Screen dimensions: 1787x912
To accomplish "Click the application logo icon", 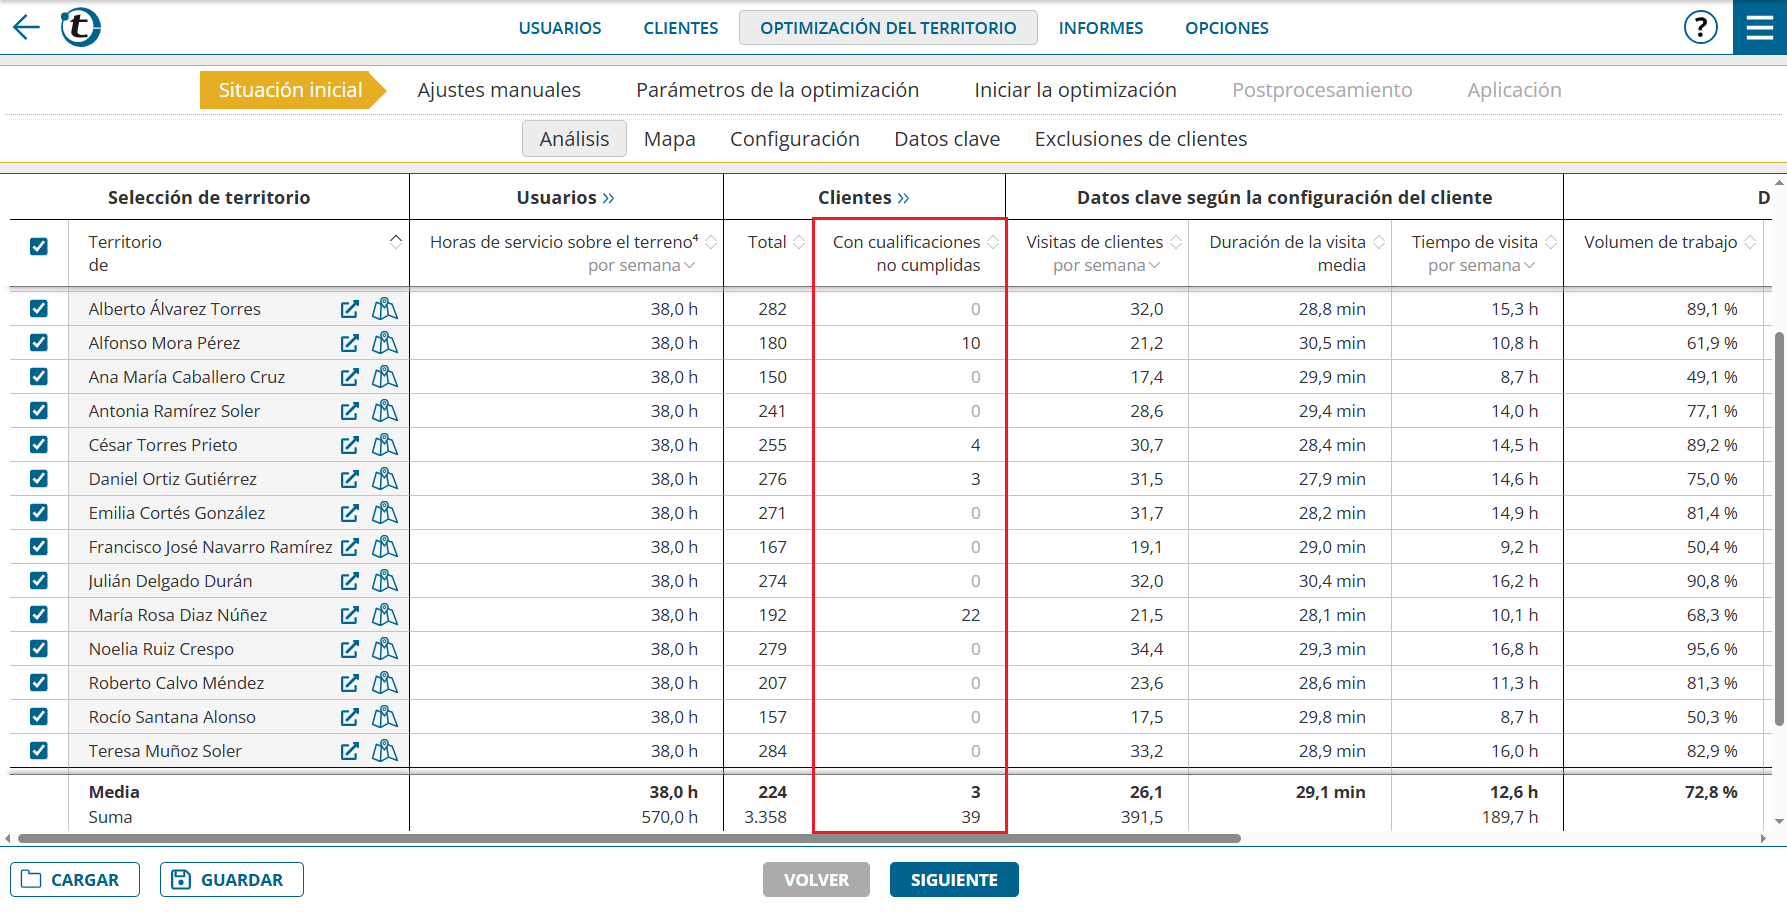I will (80, 27).
